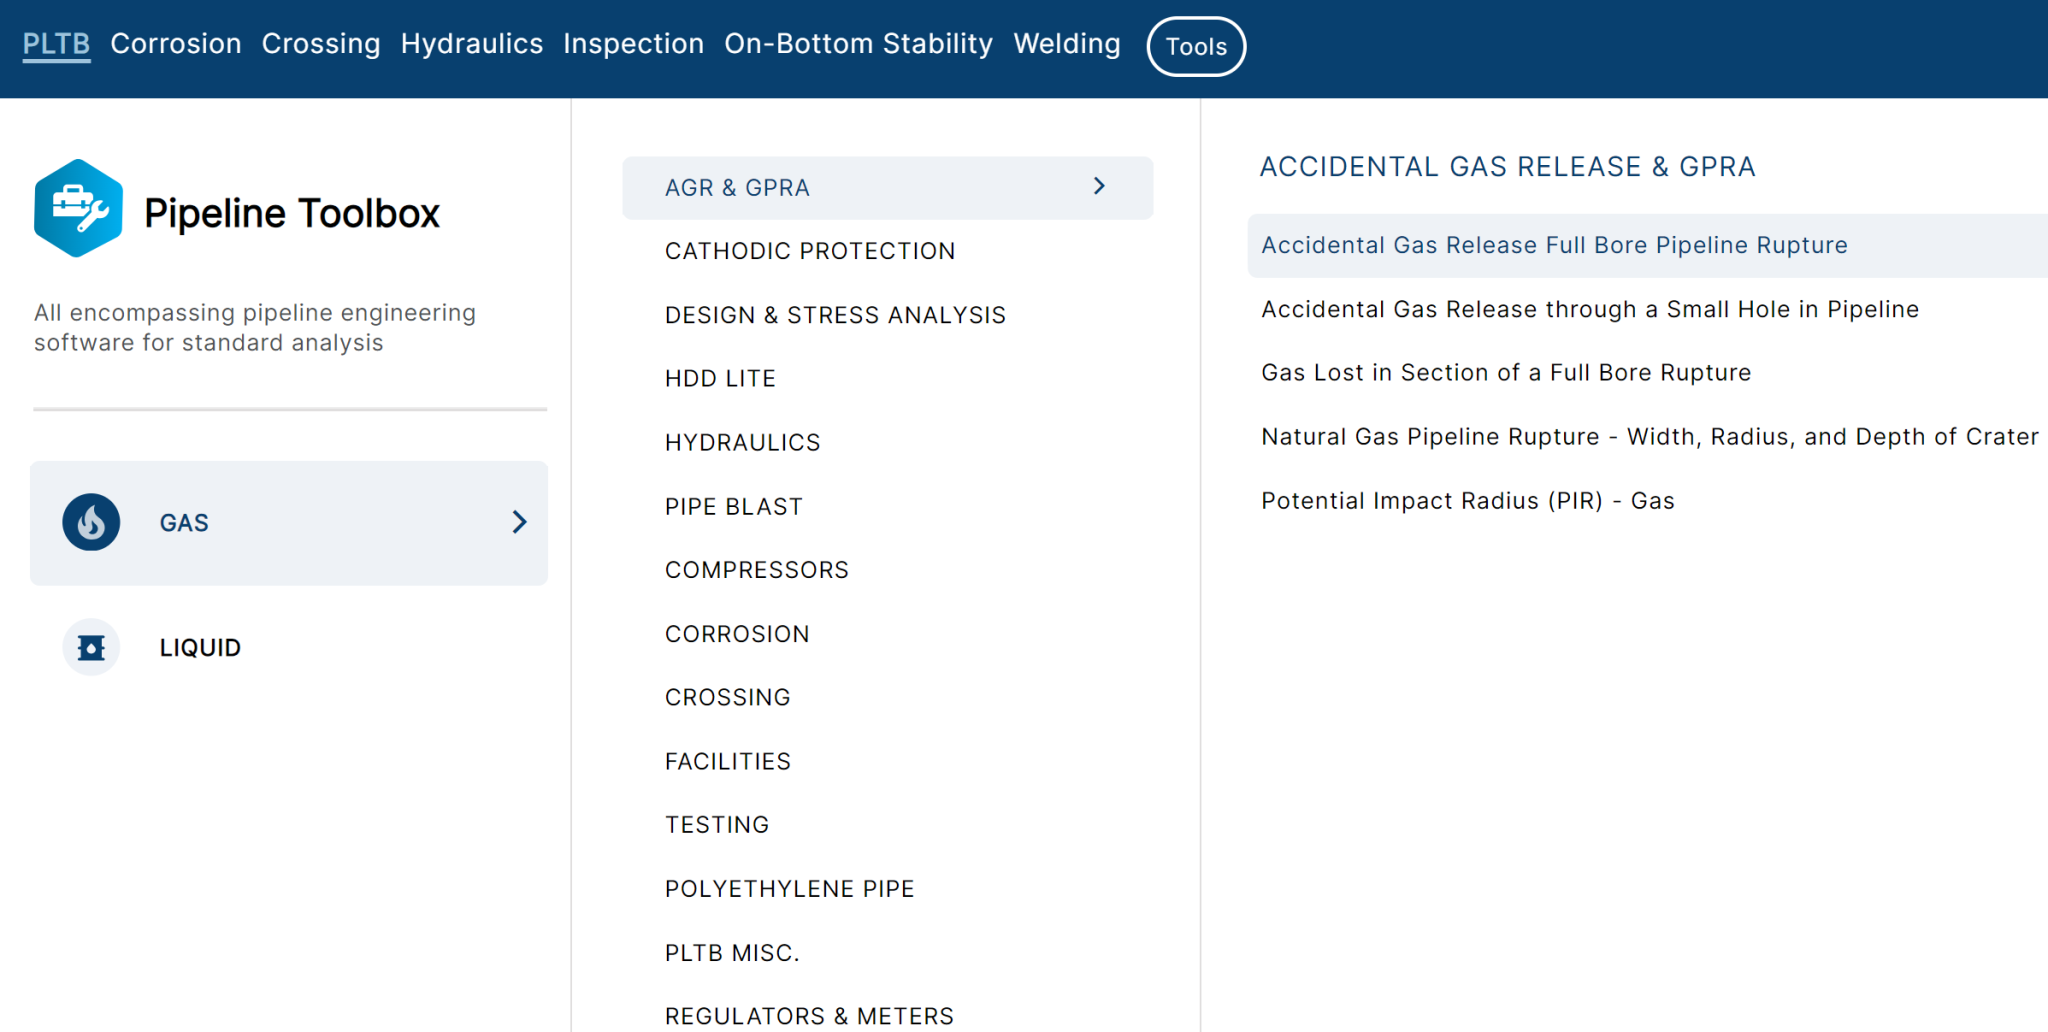Open the Hydraulics menu in the top bar
This screenshot has height=1032, width=2048.
[x=471, y=44]
